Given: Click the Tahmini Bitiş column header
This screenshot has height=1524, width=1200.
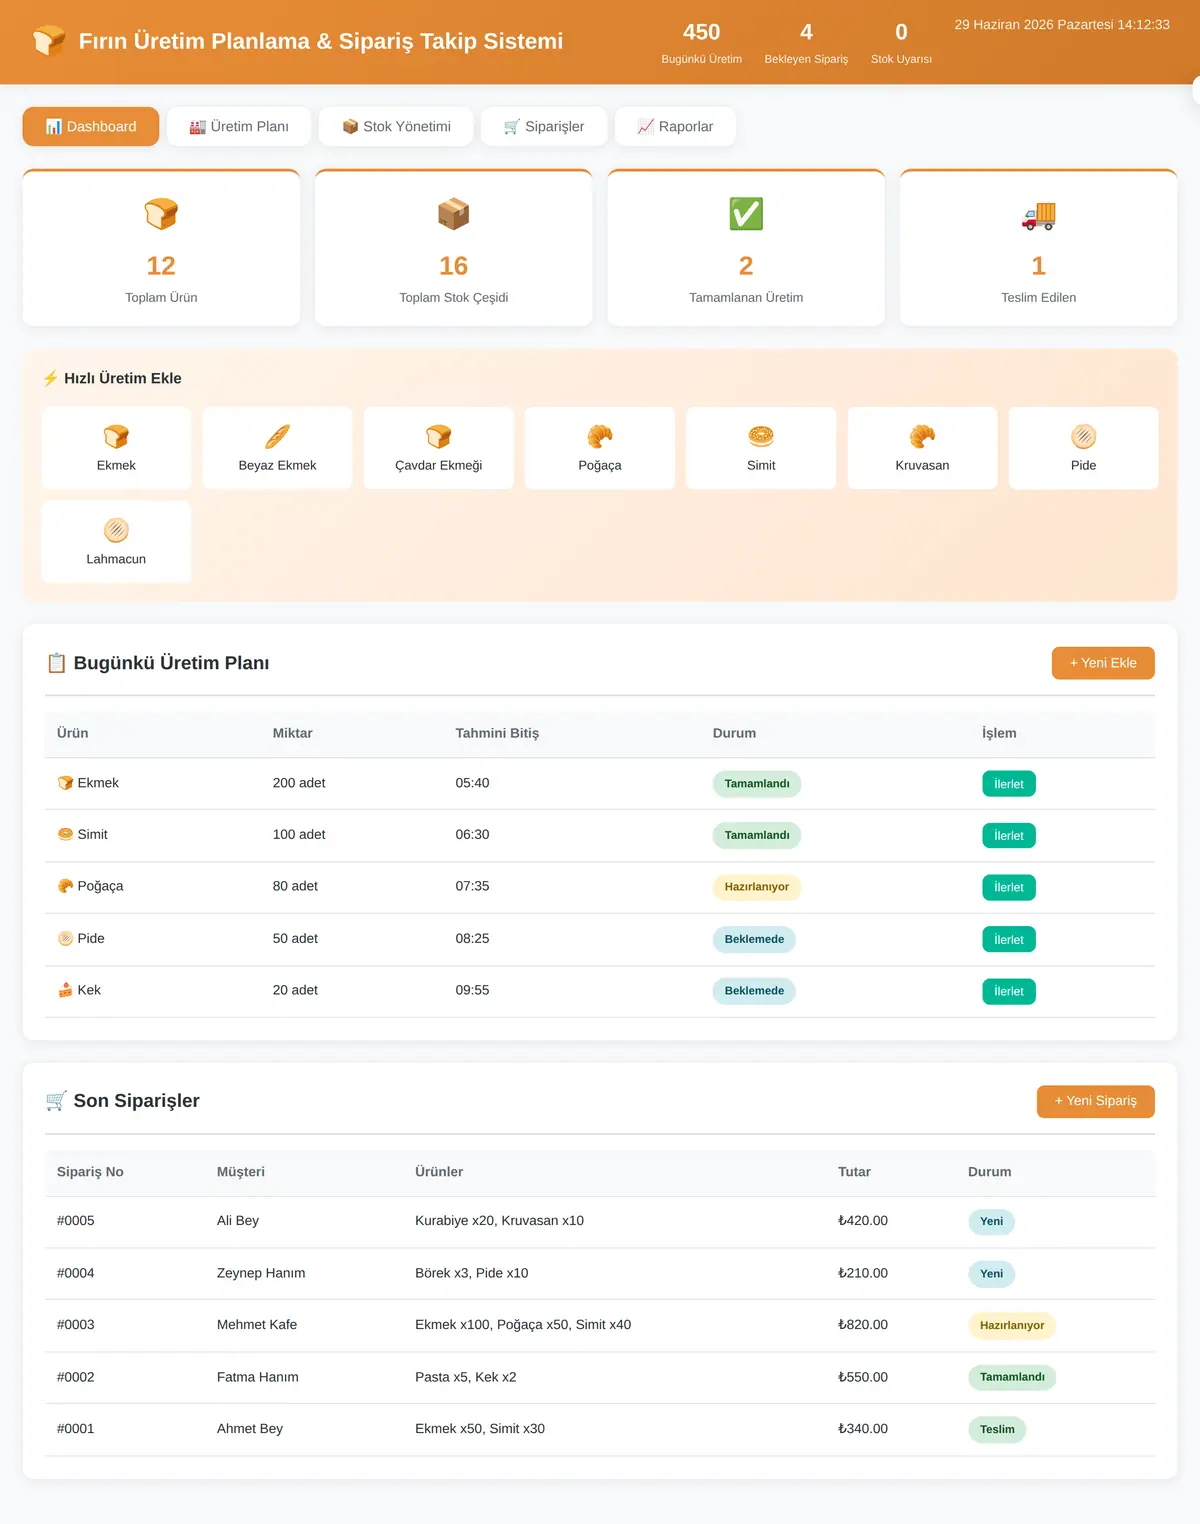Looking at the screenshot, I should 497,733.
